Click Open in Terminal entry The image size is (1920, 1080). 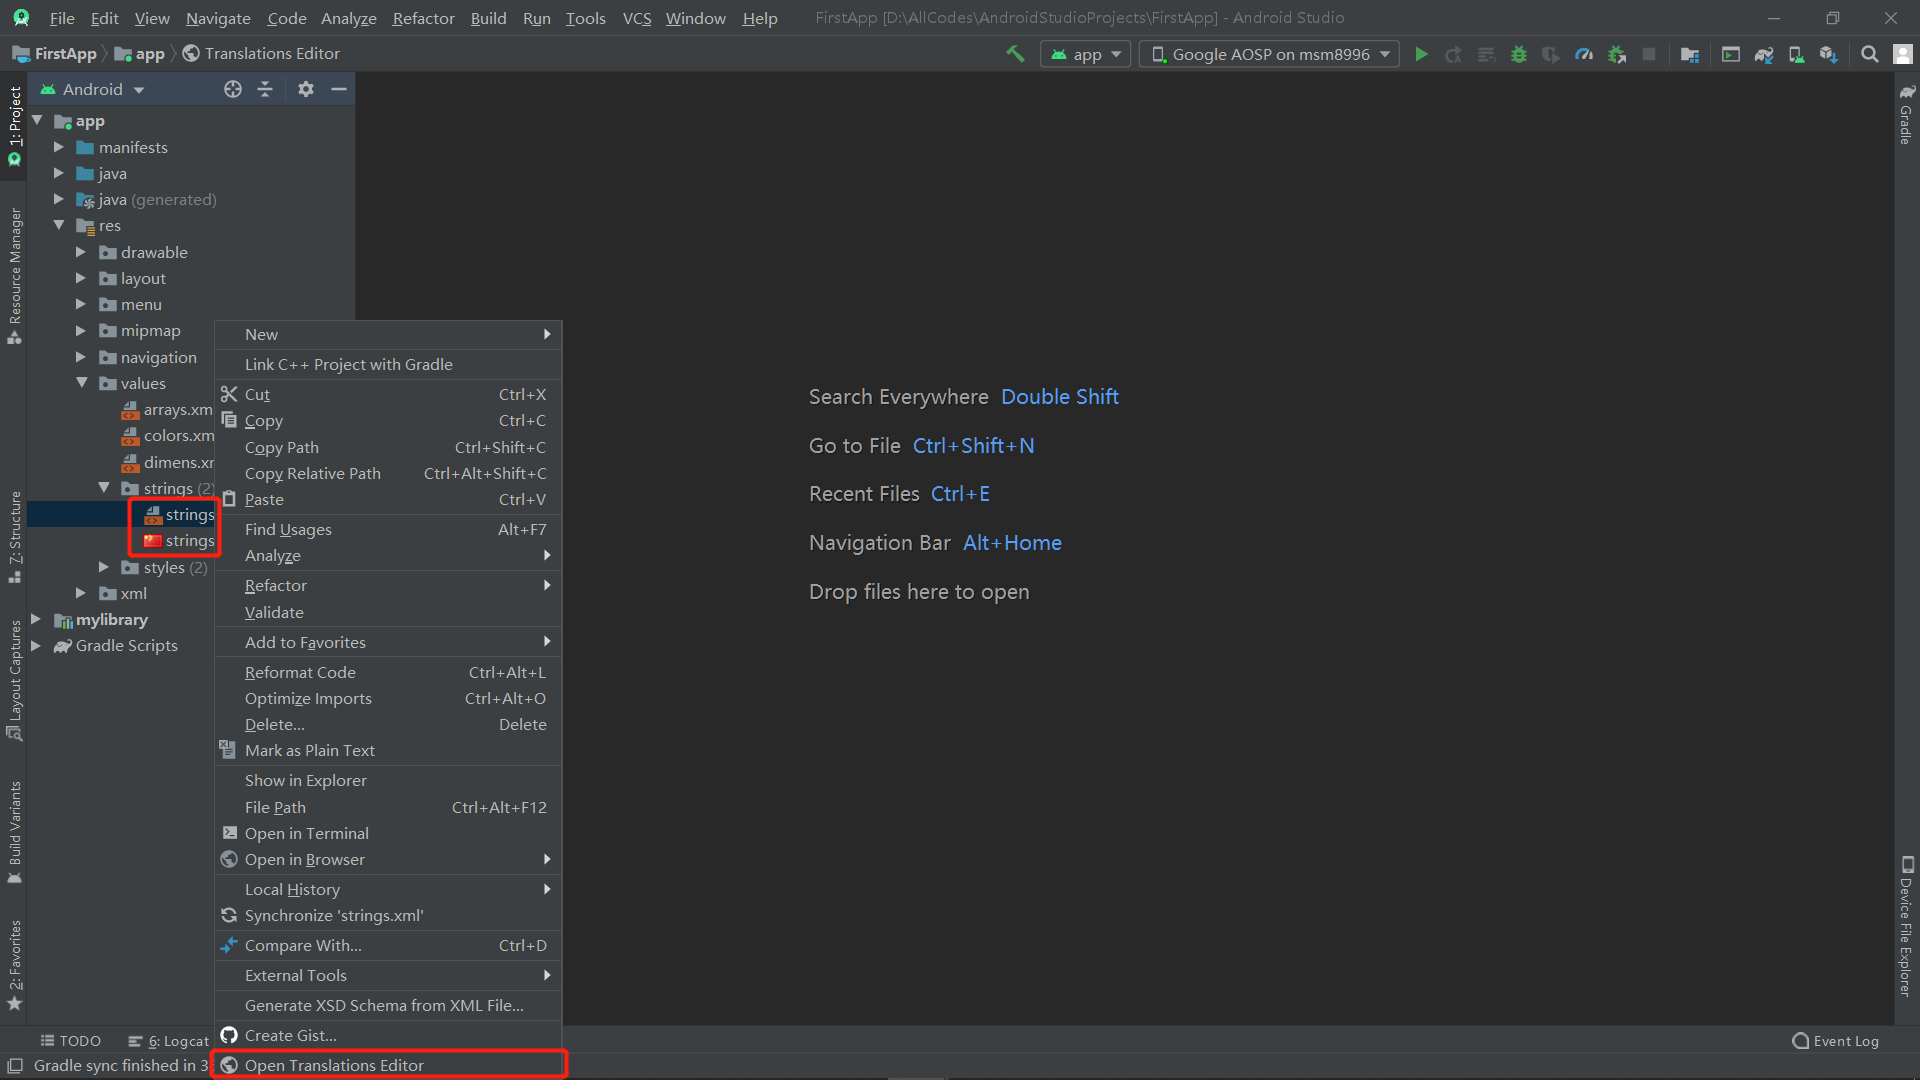pos(388,833)
